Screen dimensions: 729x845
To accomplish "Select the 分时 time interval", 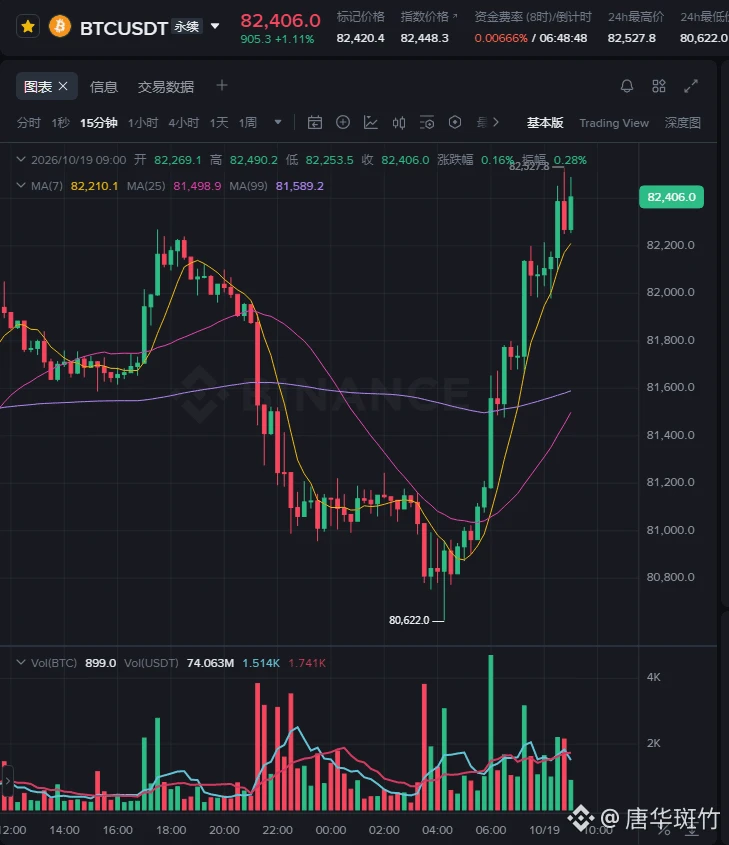I will [x=29, y=123].
